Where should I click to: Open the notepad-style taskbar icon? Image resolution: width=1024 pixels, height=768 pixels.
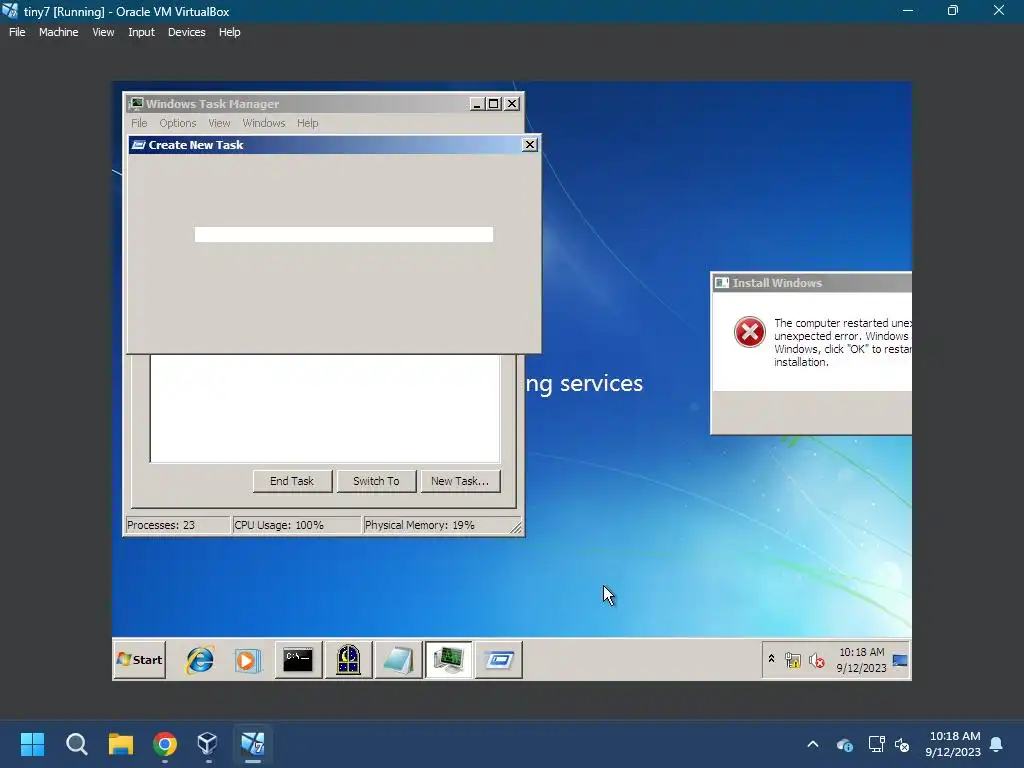398,660
